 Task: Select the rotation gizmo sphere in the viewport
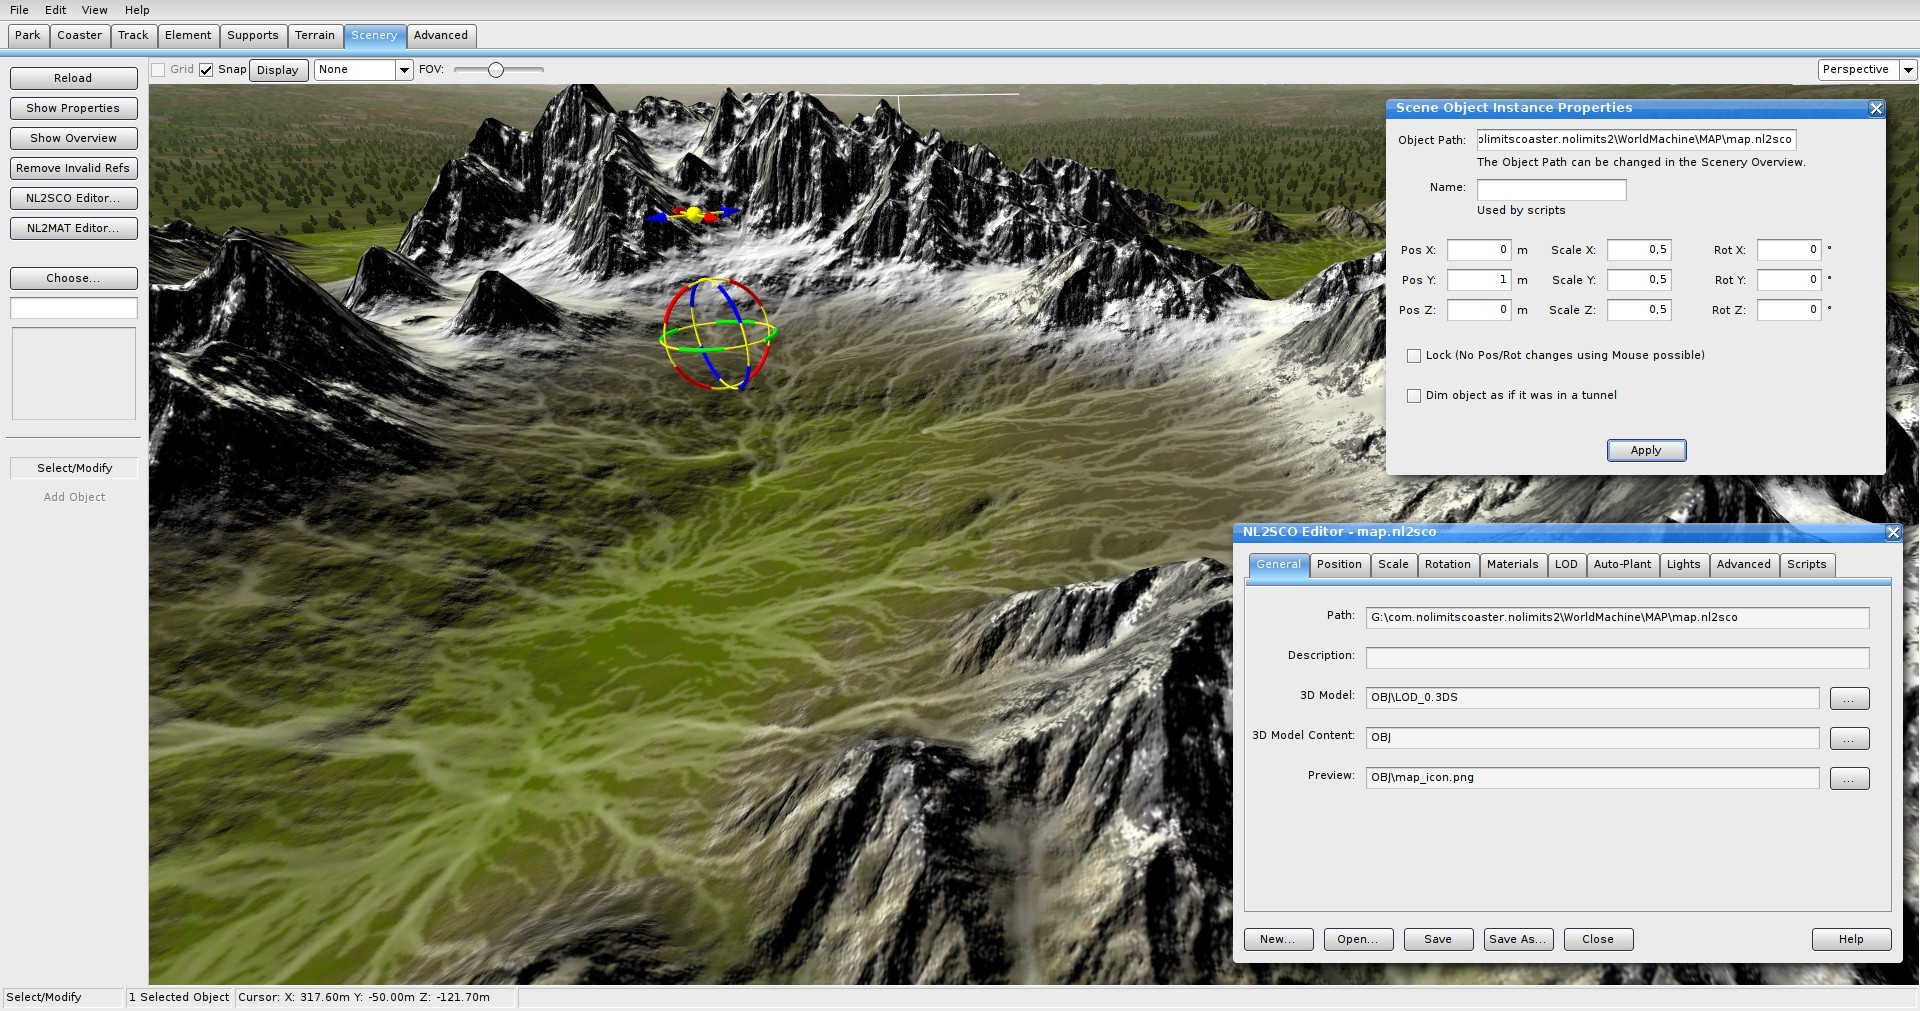tap(718, 334)
